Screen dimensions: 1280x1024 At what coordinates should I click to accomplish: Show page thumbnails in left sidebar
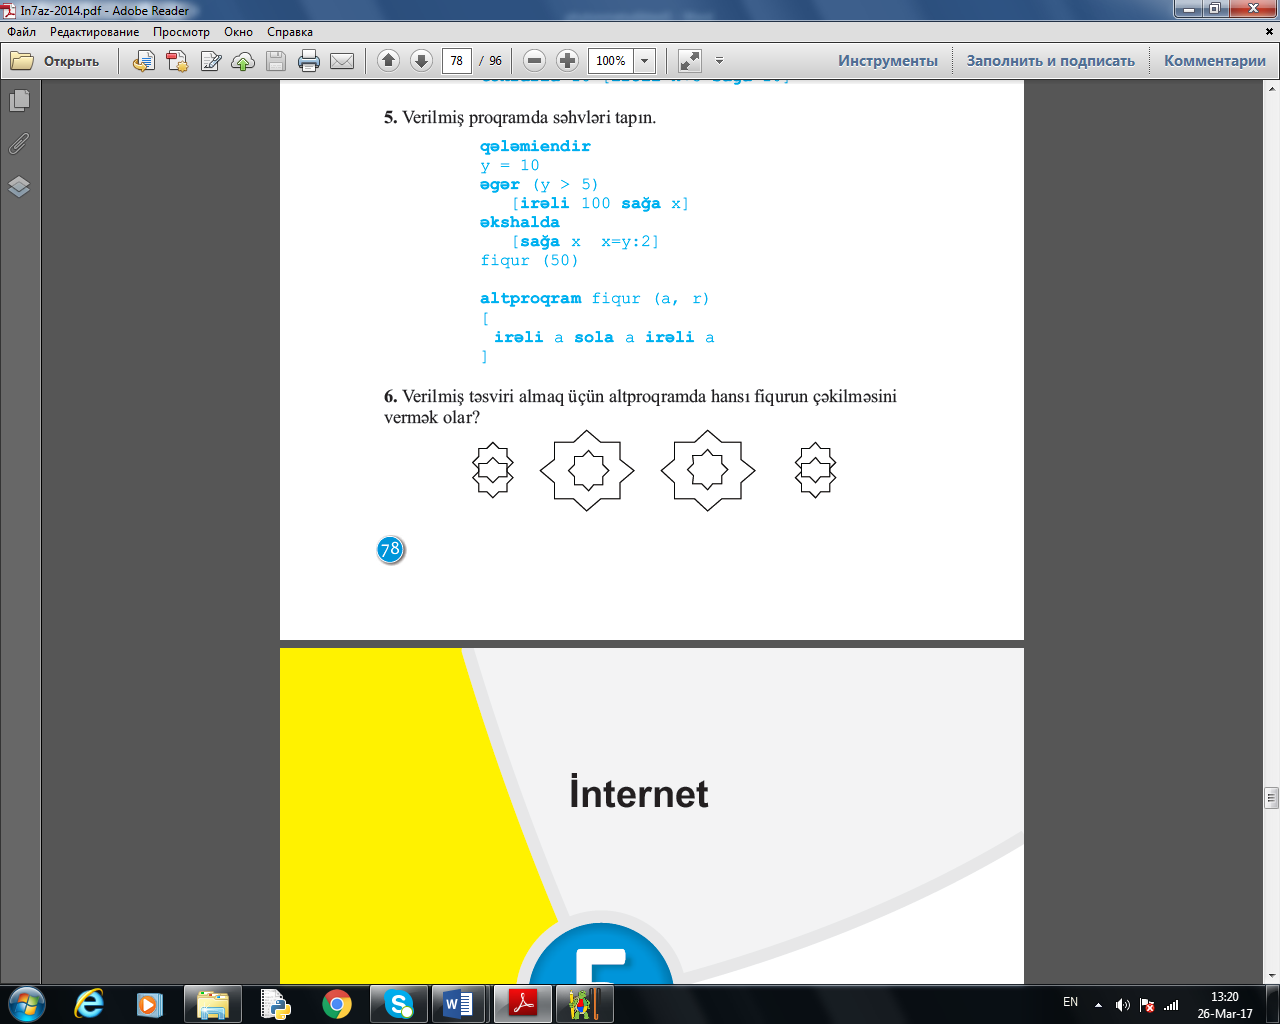(19, 101)
